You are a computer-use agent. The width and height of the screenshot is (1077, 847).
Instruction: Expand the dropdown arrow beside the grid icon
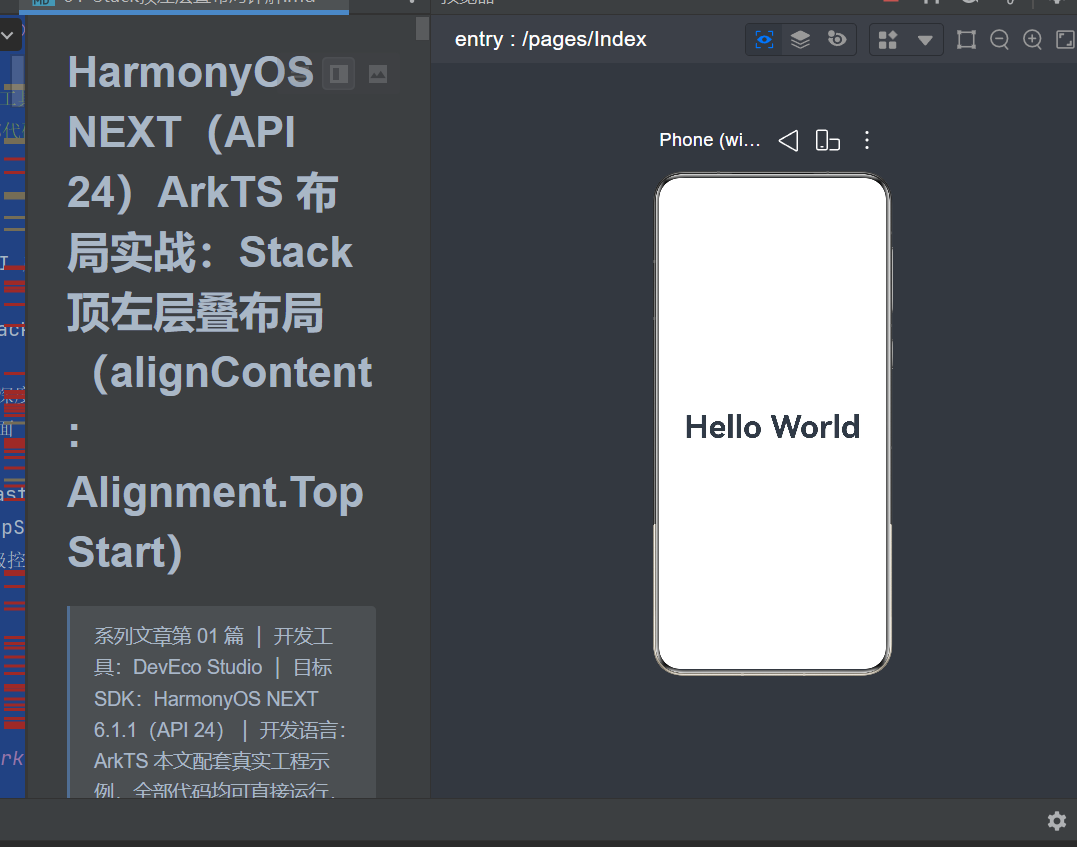pyautogui.click(x=925, y=40)
